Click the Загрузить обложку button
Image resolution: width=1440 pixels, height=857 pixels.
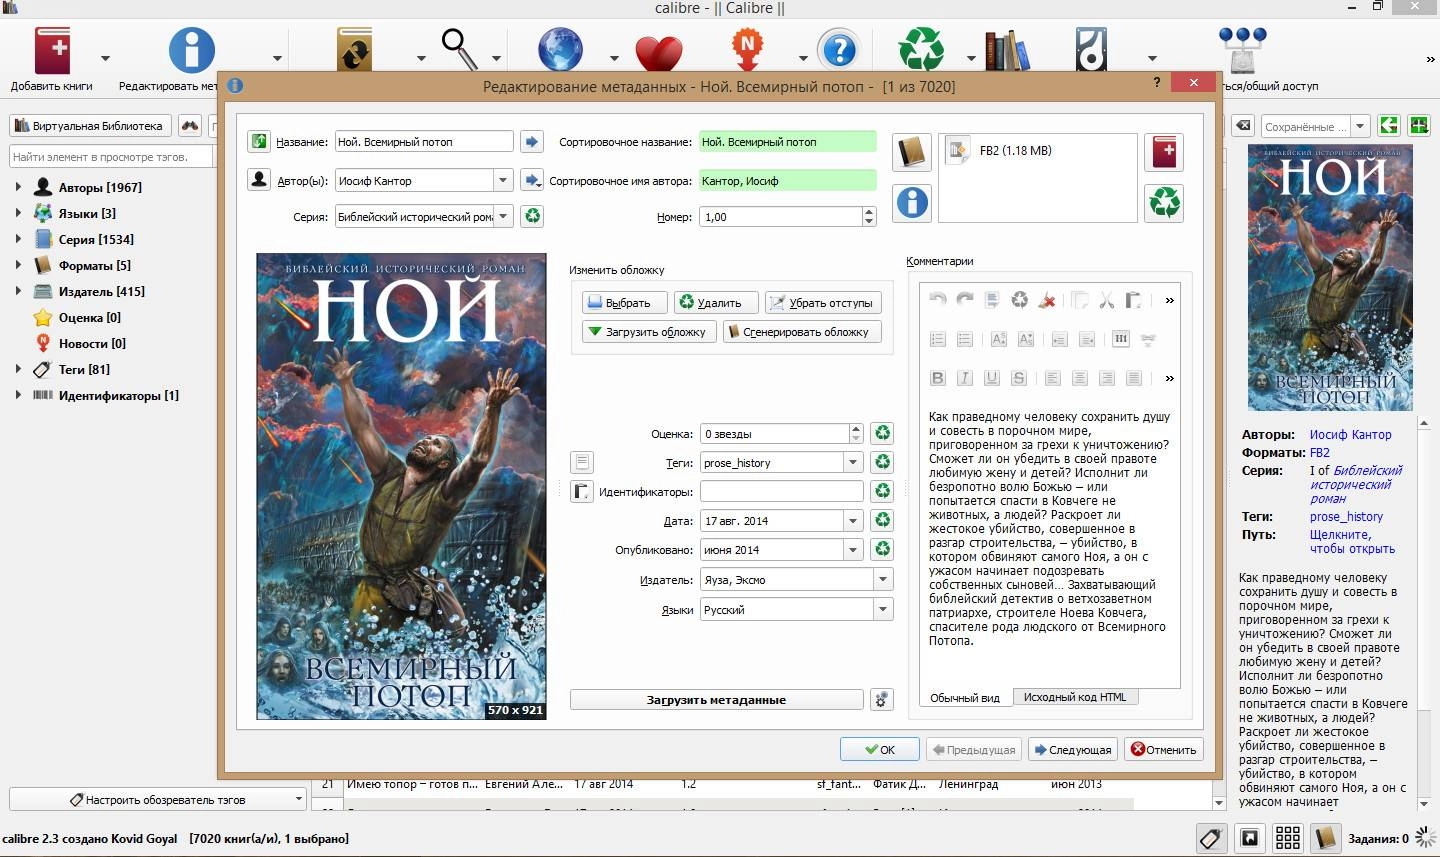click(x=649, y=332)
